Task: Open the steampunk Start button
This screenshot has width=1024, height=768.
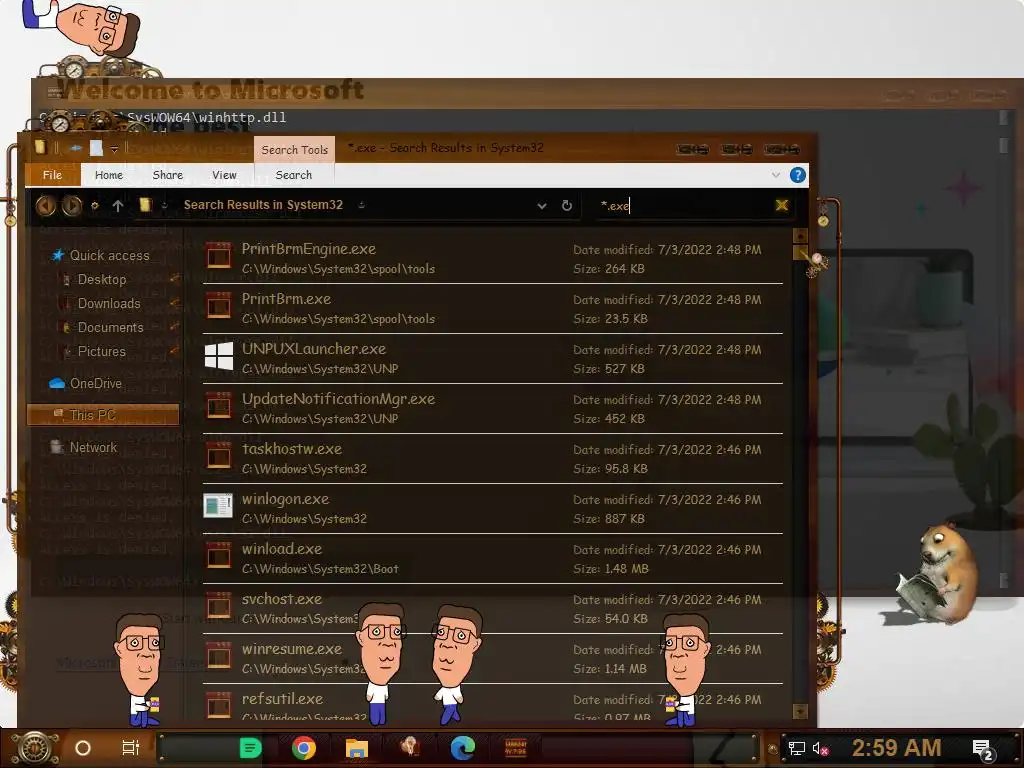Action: point(34,748)
